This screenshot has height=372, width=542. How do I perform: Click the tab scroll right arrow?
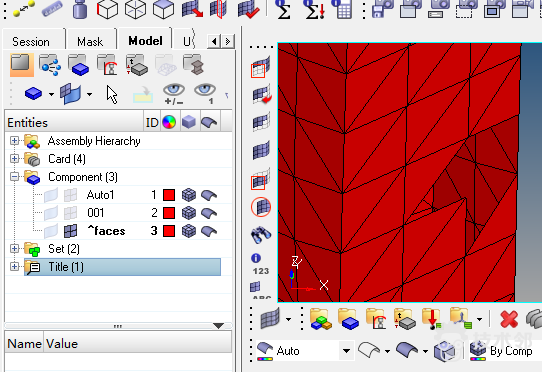228,41
